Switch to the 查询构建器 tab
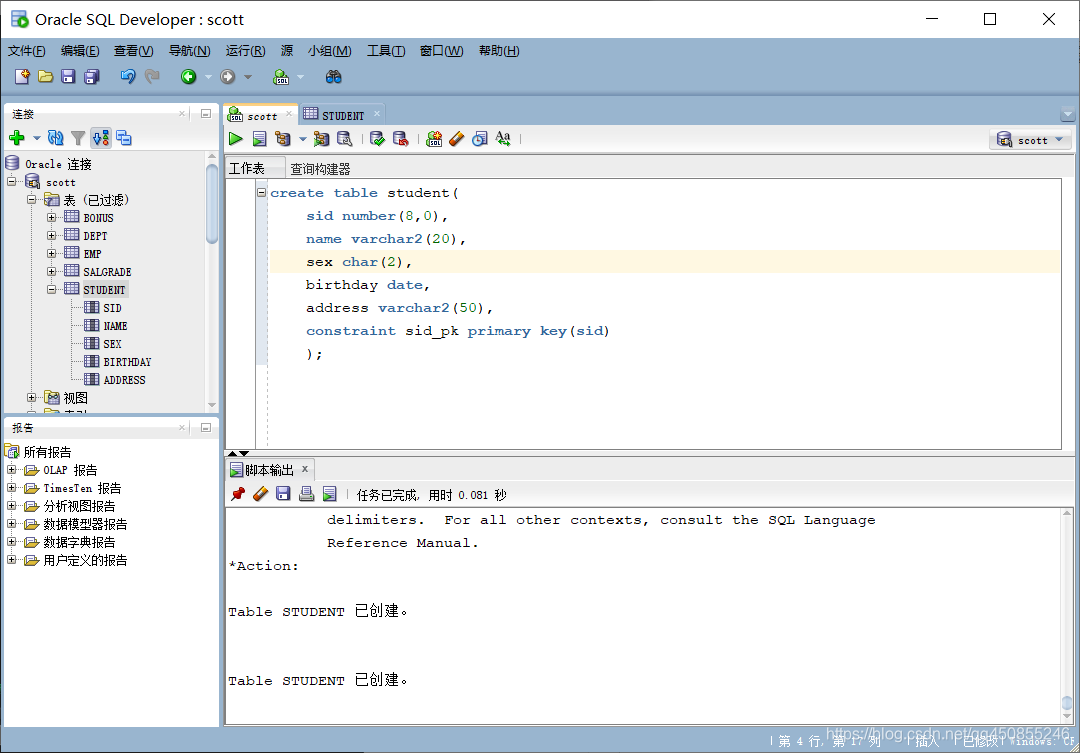Screen dimensions: 1080x753 320,169
